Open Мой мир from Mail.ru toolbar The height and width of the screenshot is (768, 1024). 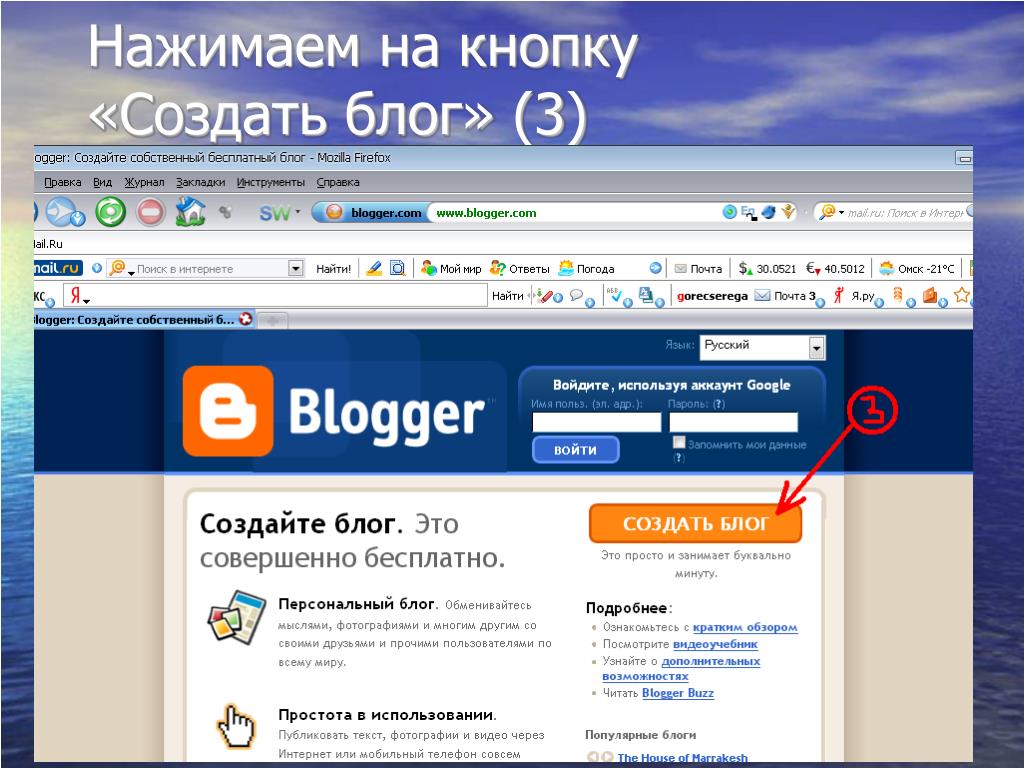click(x=451, y=268)
